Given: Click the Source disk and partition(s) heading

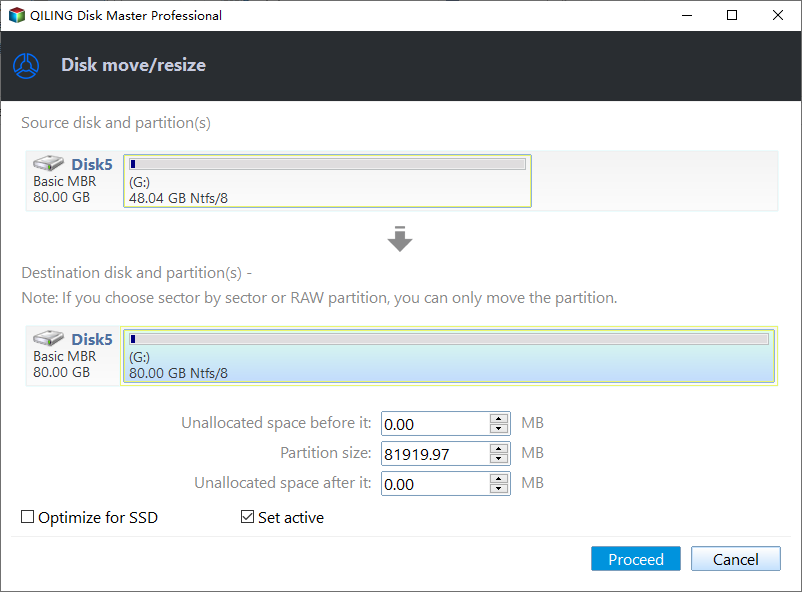Looking at the screenshot, I should tap(116, 123).
